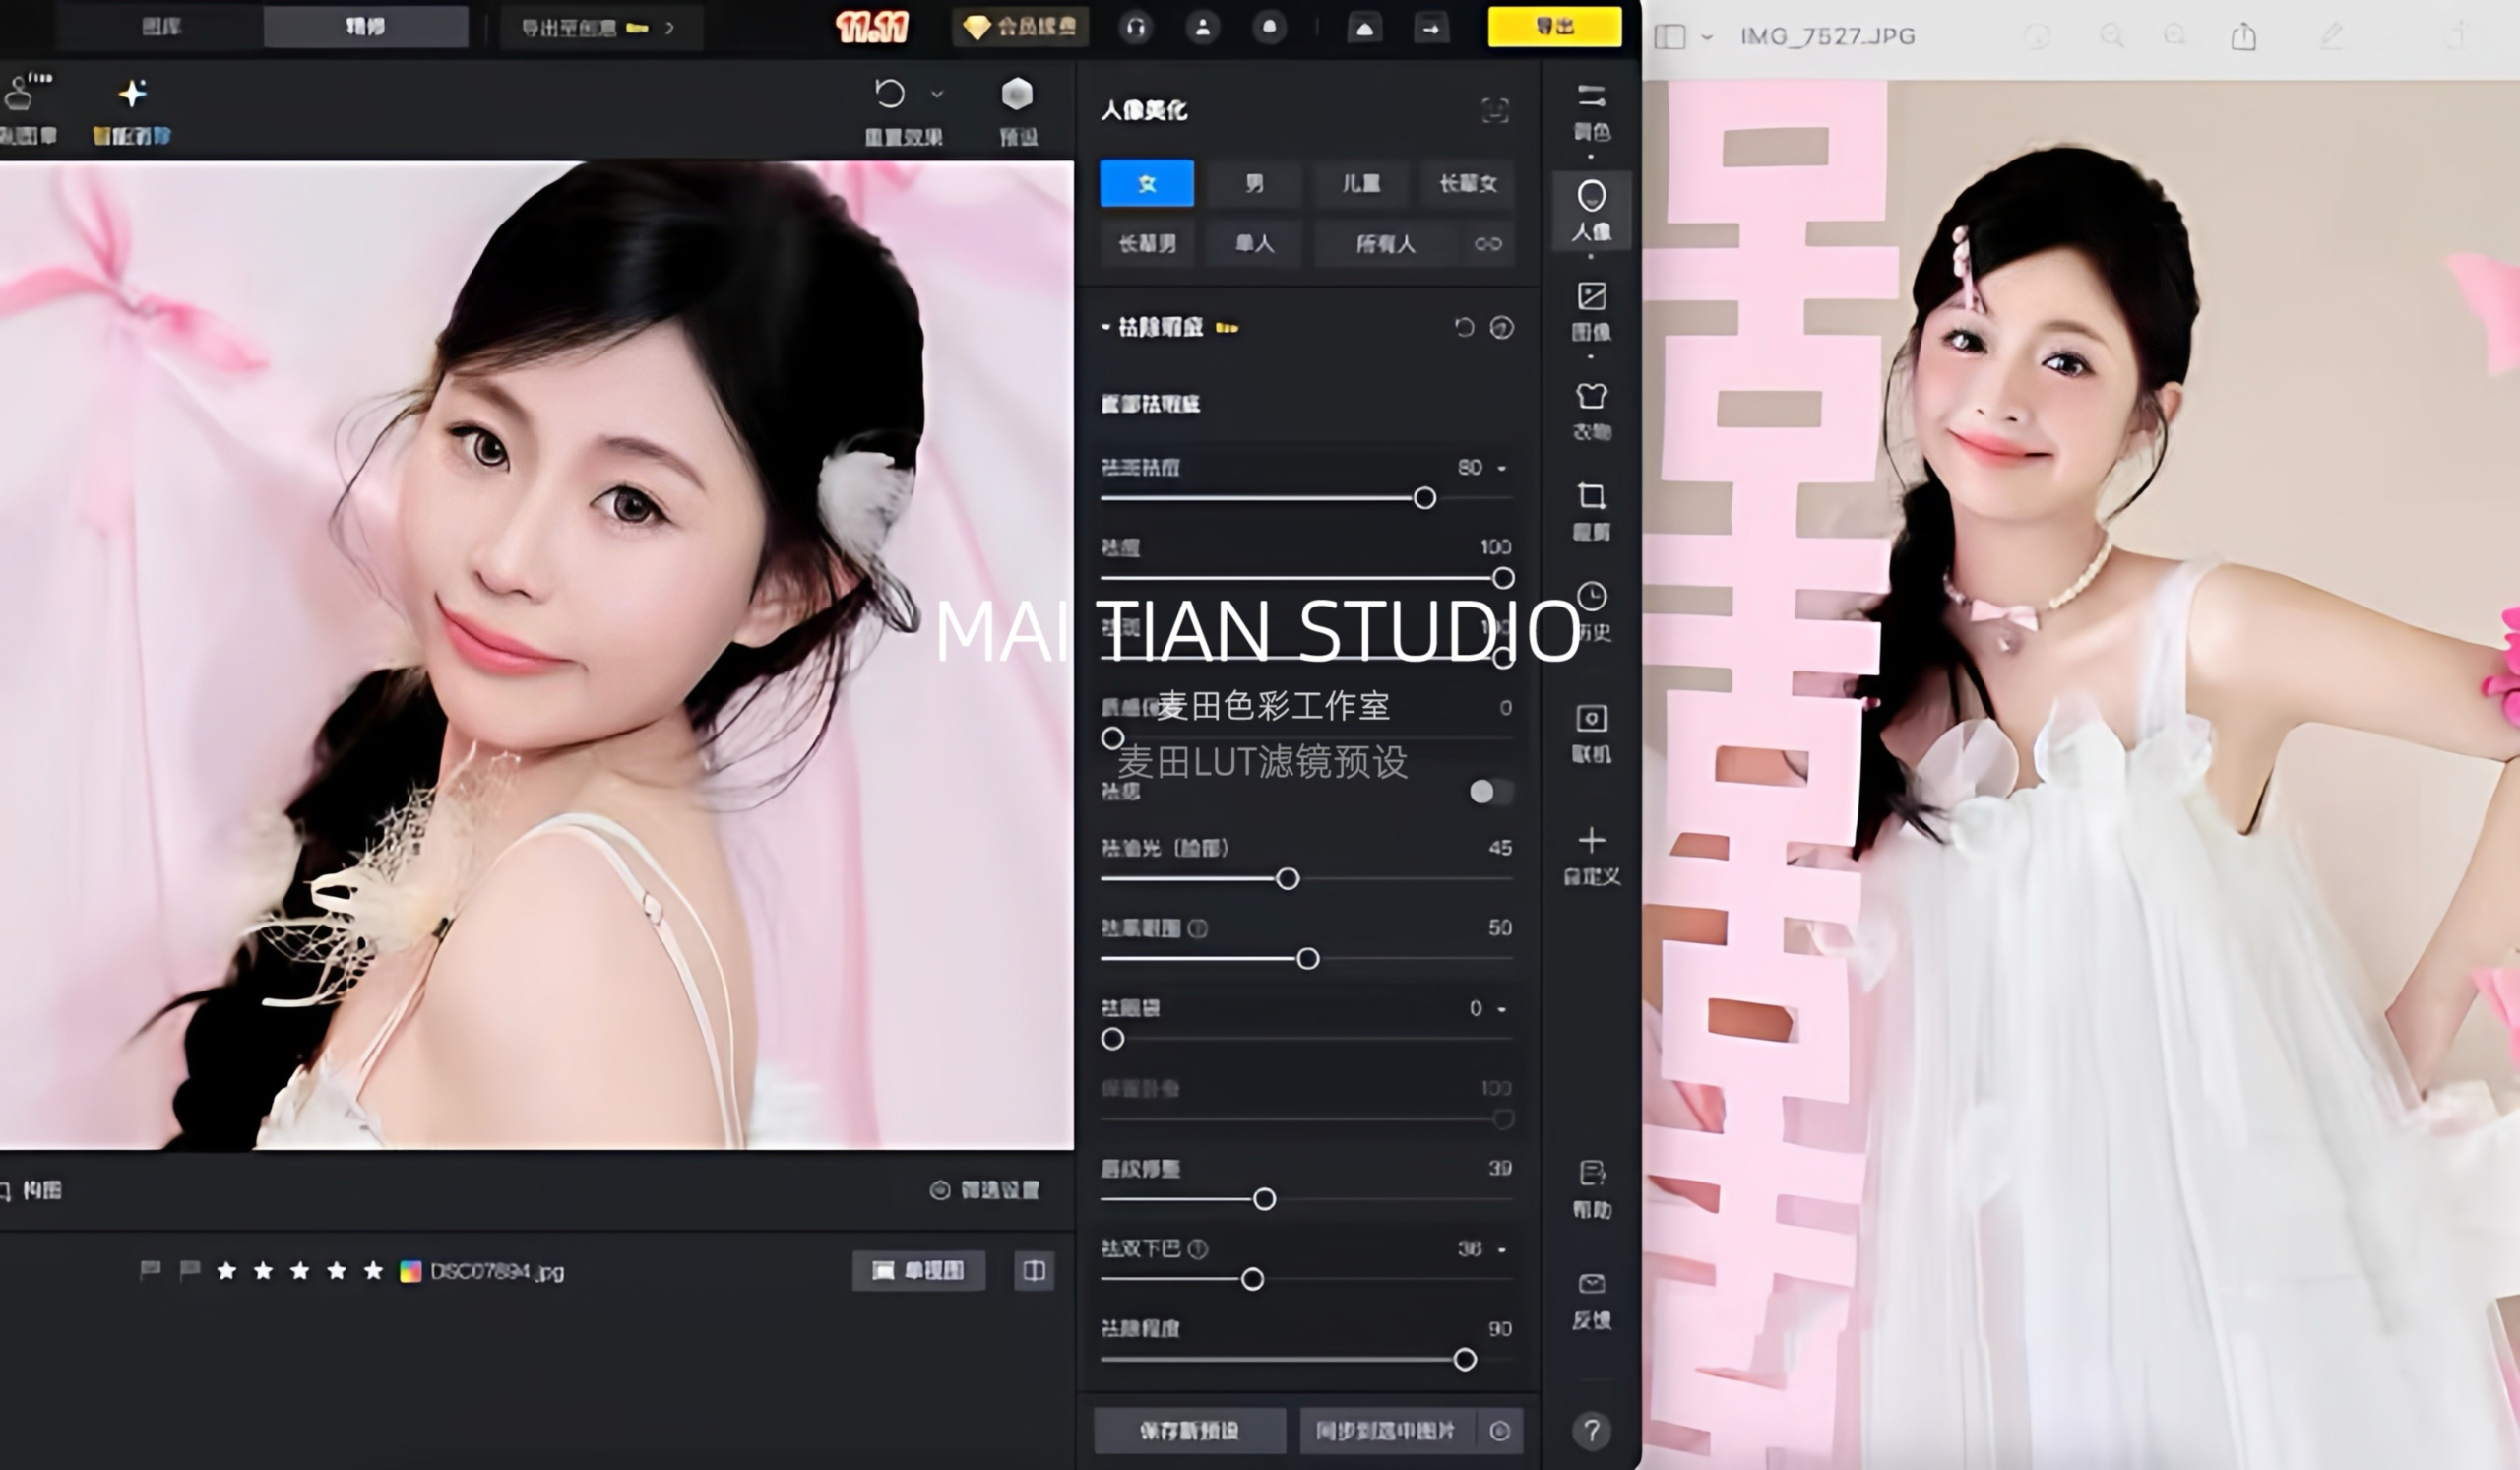This screenshot has width=2520, height=1470.
Task: Open the 衣物 clothing tool
Action: pyautogui.click(x=1591, y=410)
